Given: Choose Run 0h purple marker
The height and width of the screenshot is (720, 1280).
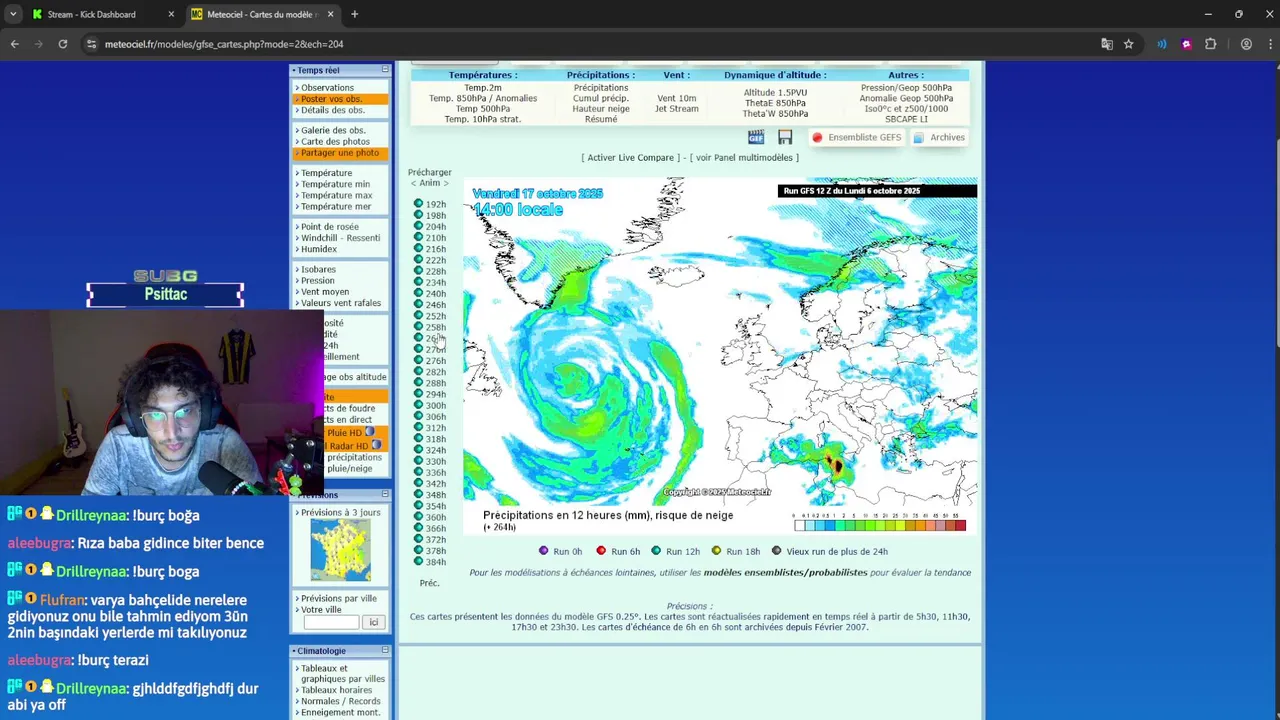Looking at the screenshot, I should pyautogui.click(x=544, y=551).
